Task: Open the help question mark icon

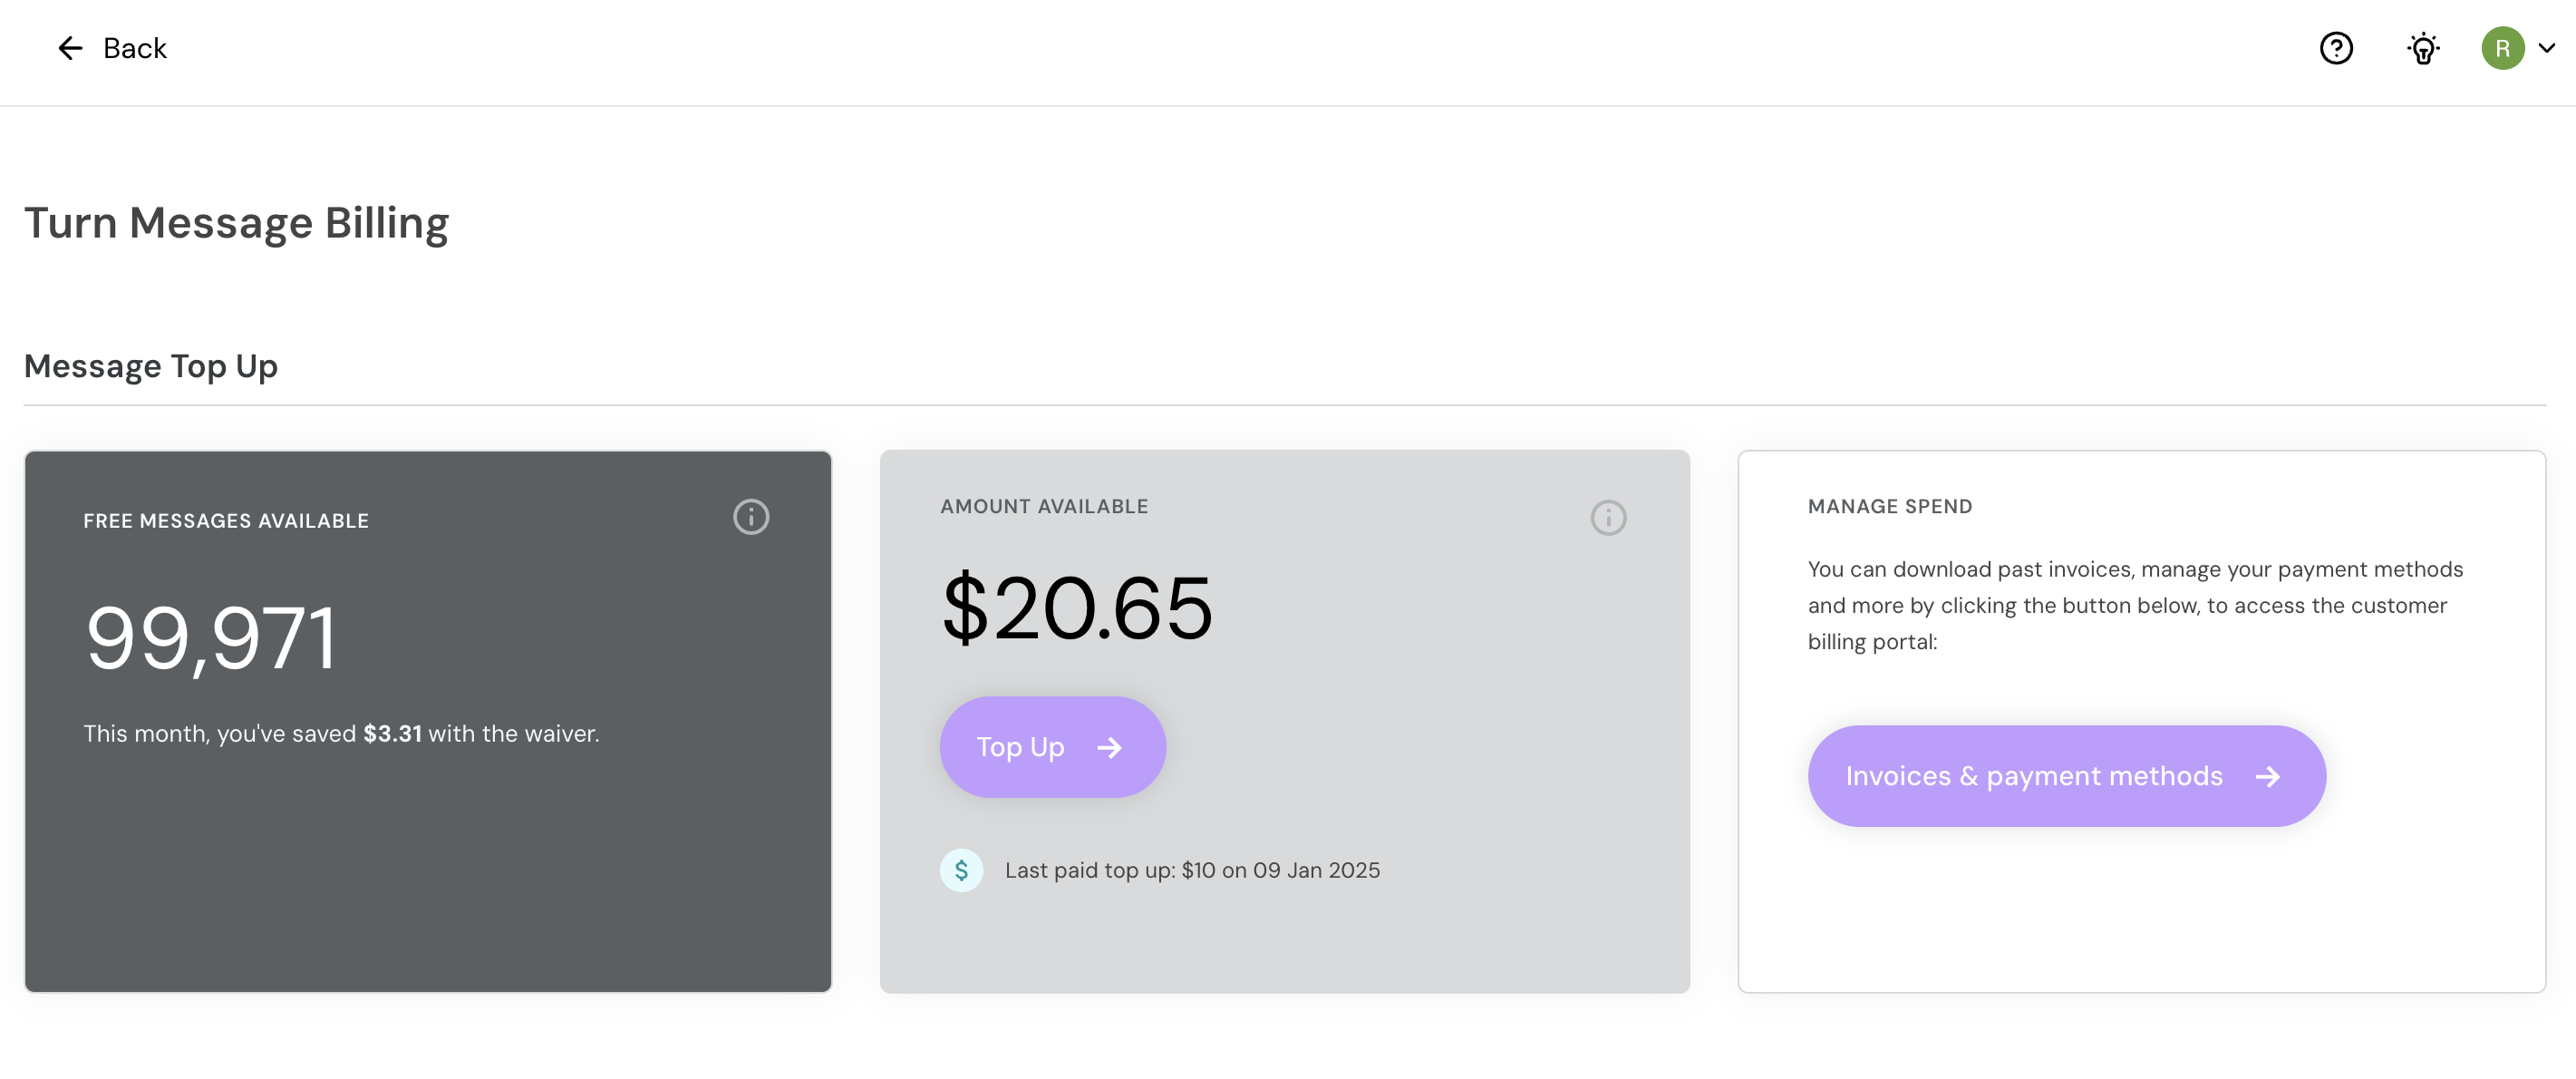Action: (x=2336, y=48)
